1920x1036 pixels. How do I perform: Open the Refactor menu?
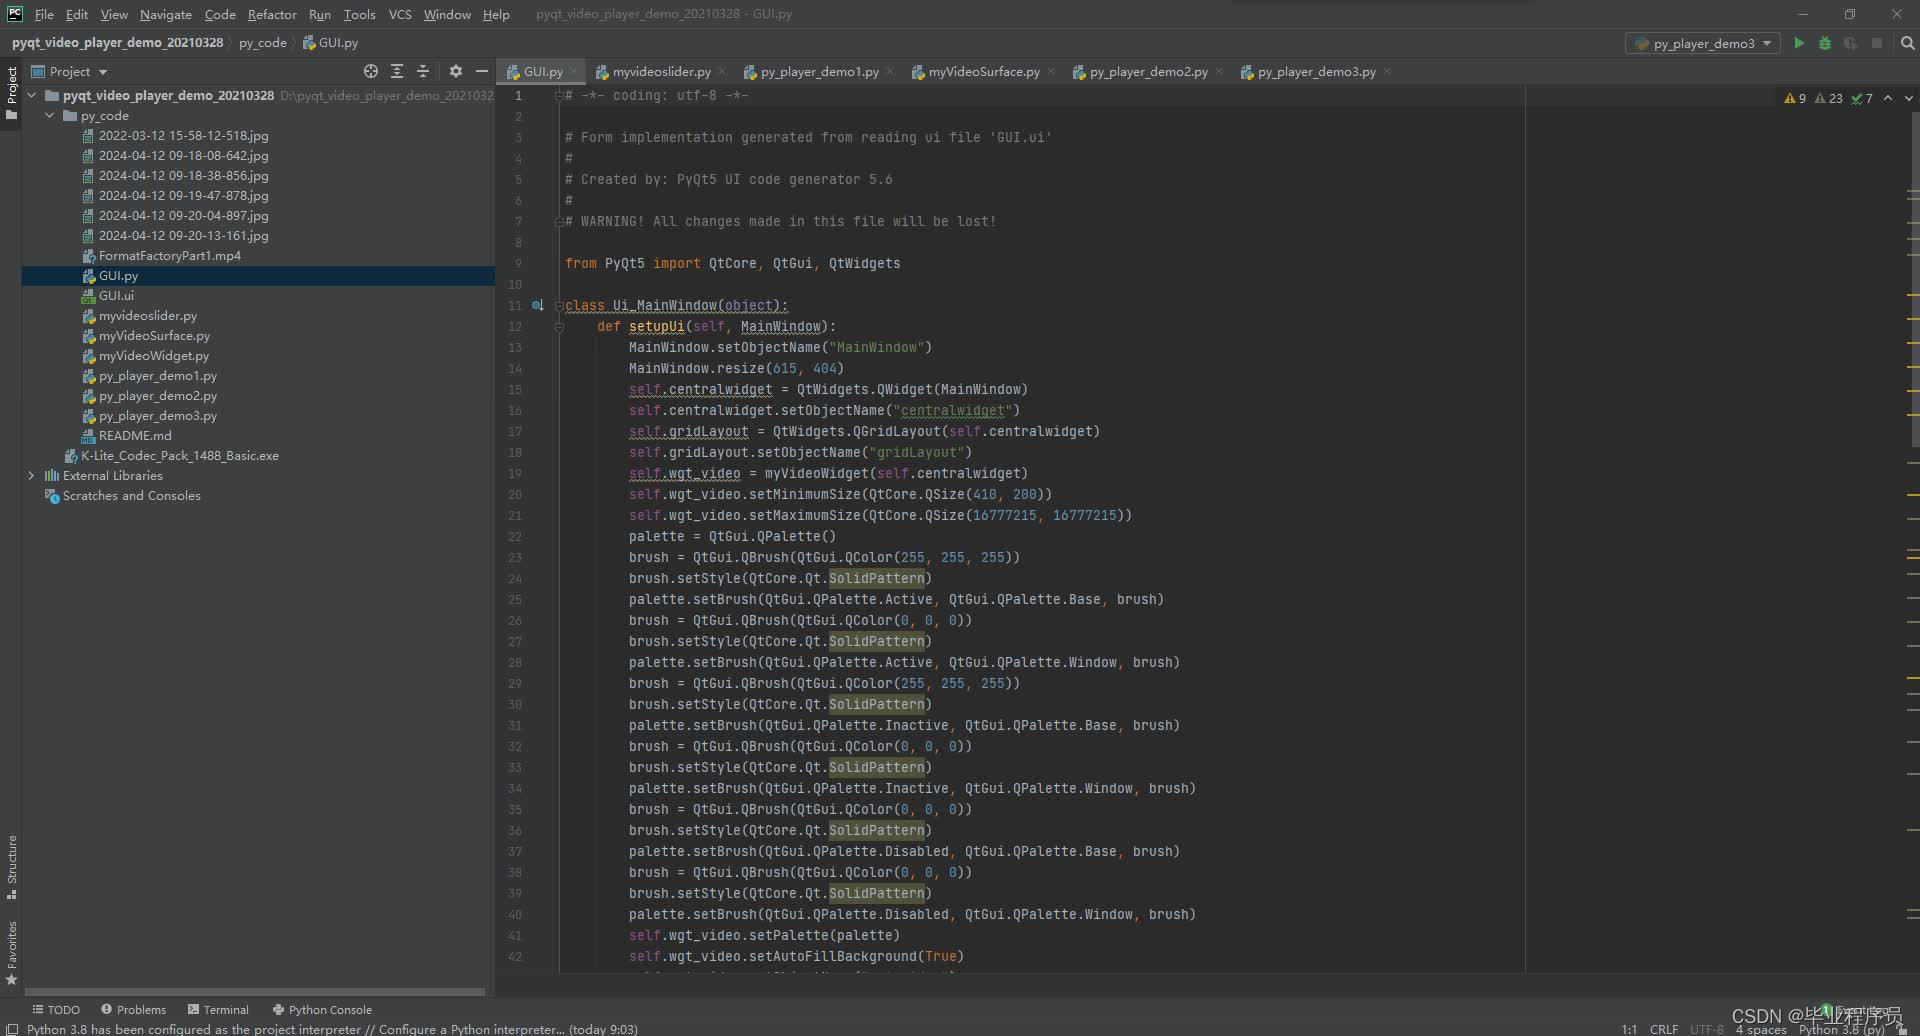272,14
